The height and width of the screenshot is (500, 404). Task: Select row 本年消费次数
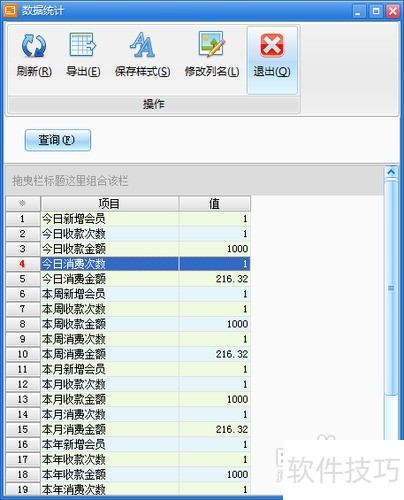pyautogui.click(x=128, y=489)
